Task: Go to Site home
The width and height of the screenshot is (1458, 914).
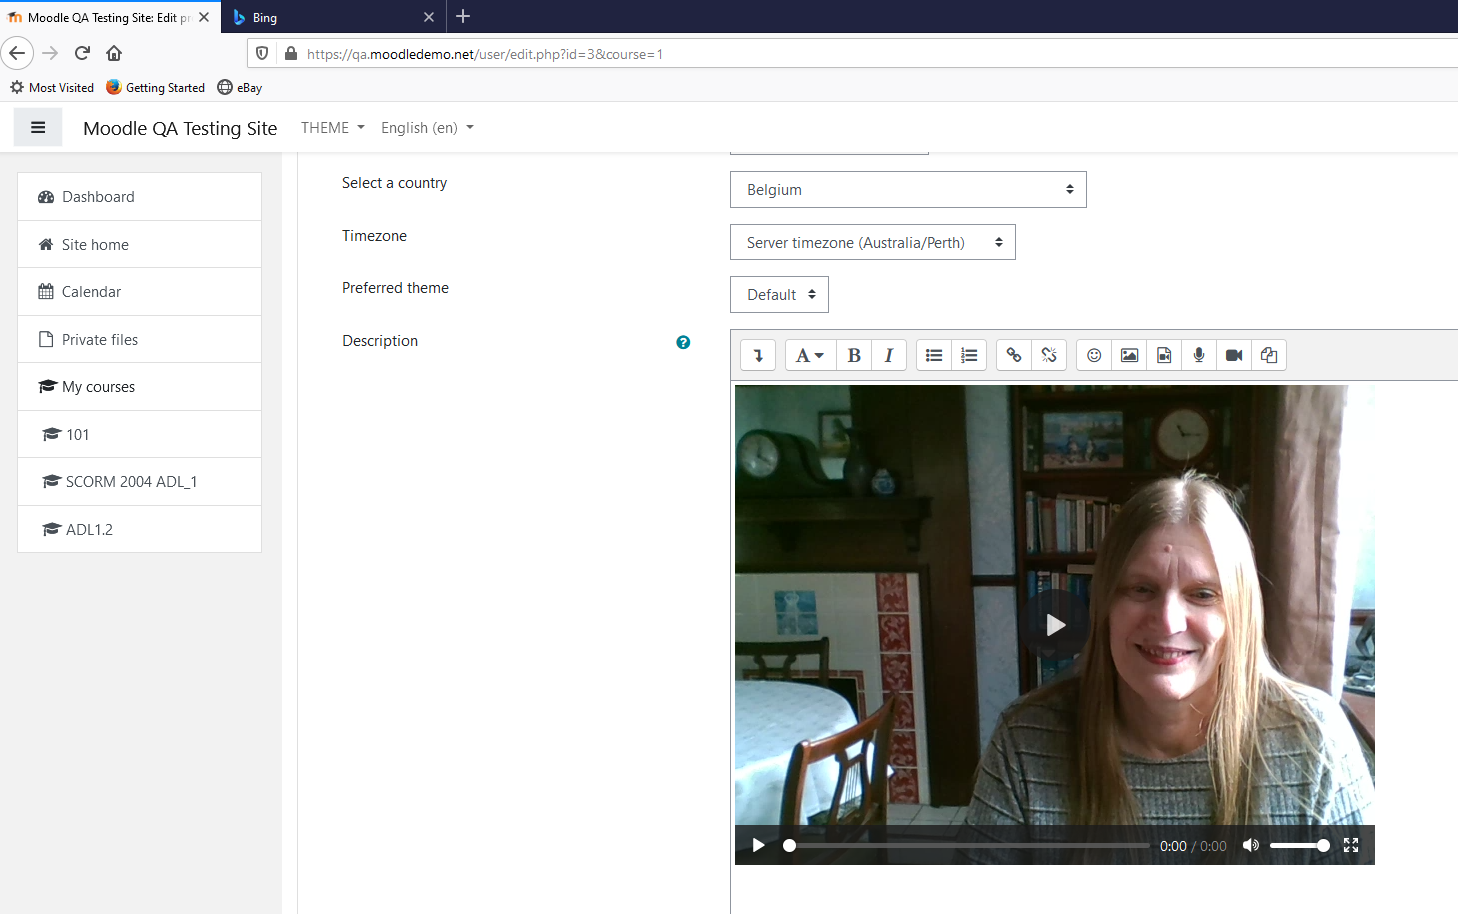Action: [139, 245]
